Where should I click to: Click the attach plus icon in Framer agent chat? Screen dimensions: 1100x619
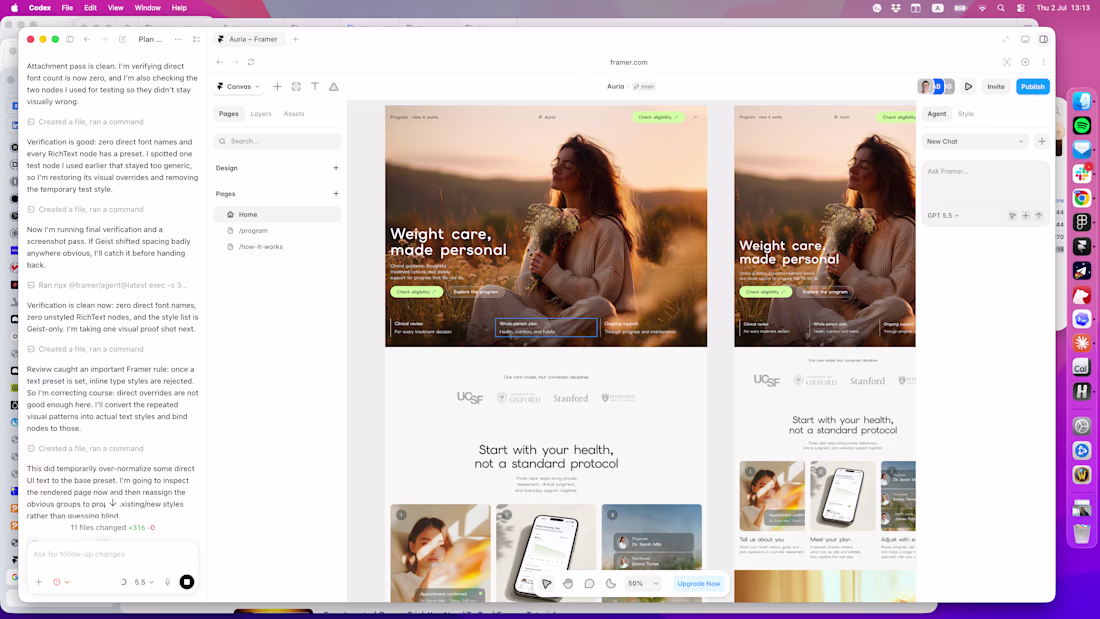pos(1026,215)
